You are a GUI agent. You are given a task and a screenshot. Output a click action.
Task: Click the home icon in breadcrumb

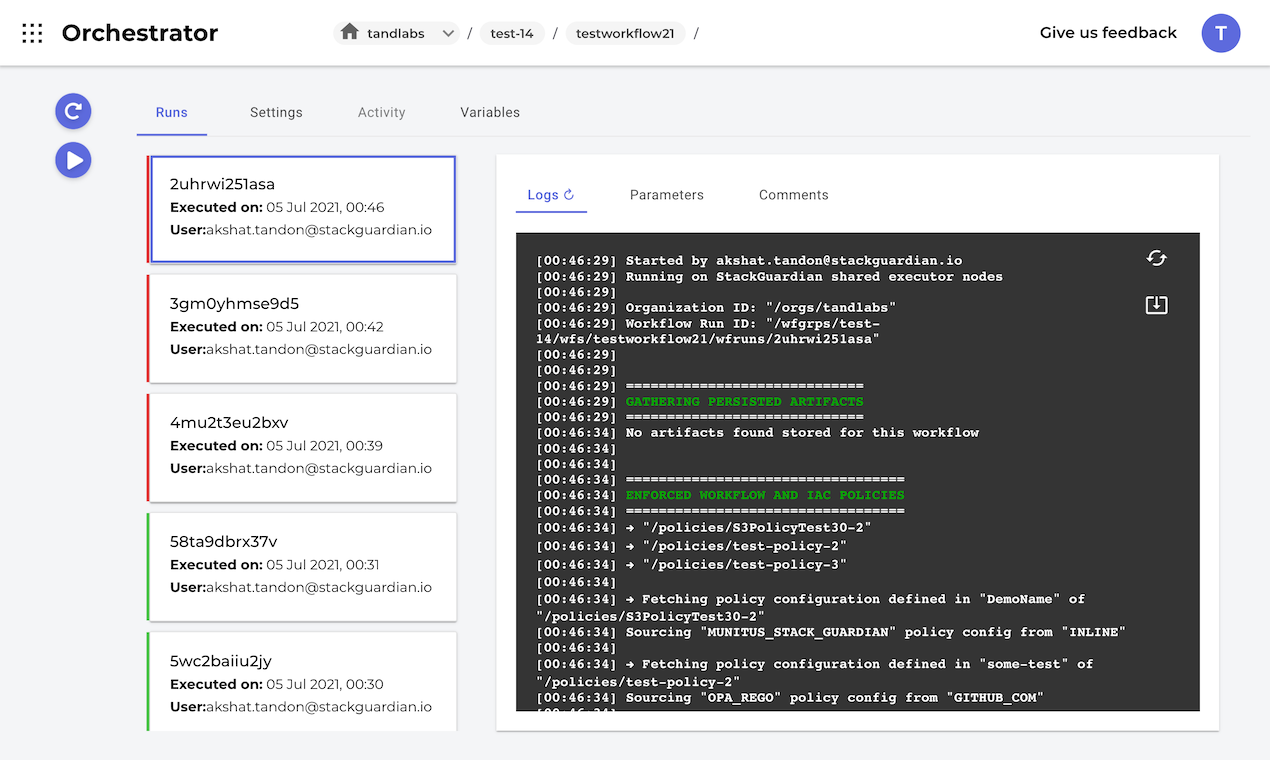click(349, 32)
